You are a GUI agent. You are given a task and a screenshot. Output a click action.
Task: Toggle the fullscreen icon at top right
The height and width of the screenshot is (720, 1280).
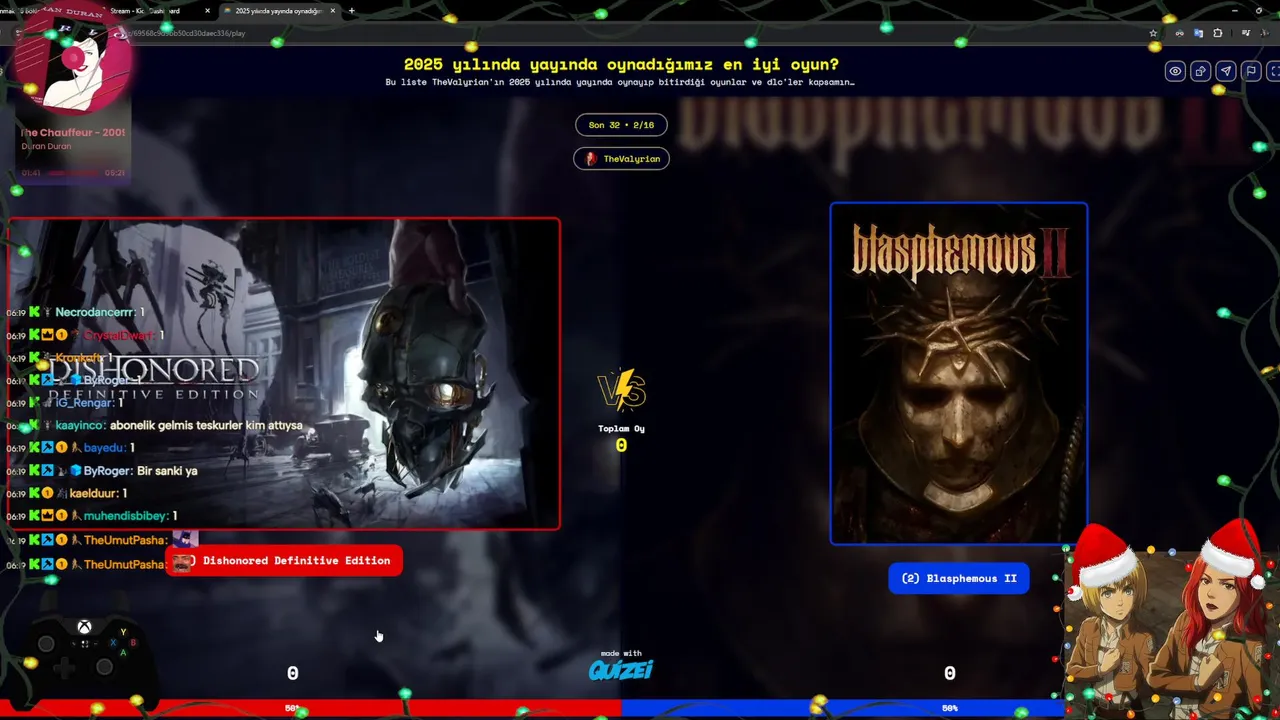pyautogui.click(x=1273, y=71)
